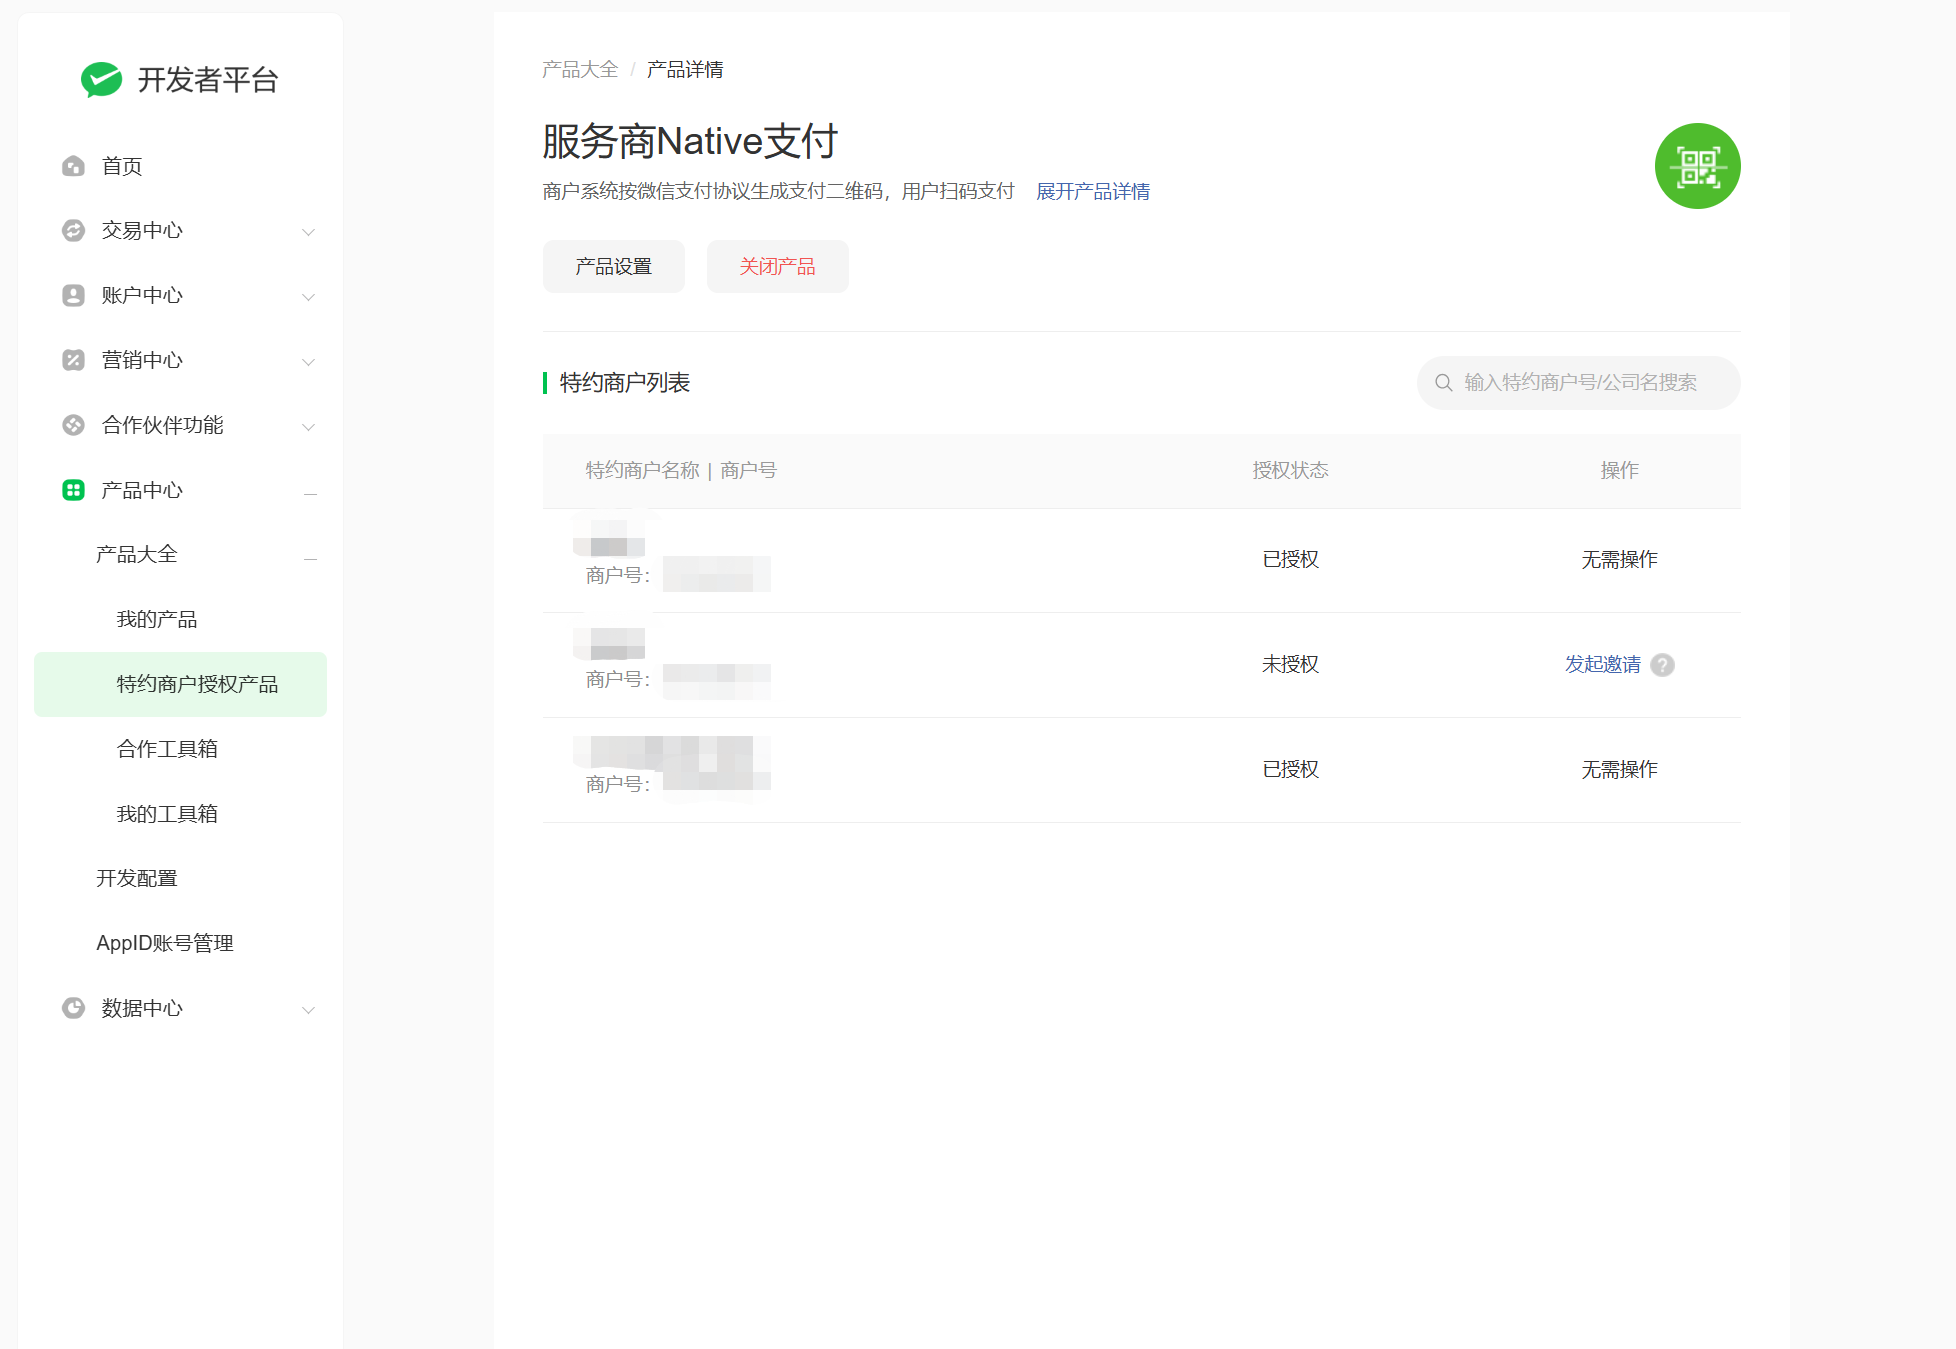Click the 操作 column header
This screenshot has height=1349, width=1956.
tap(1619, 470)
